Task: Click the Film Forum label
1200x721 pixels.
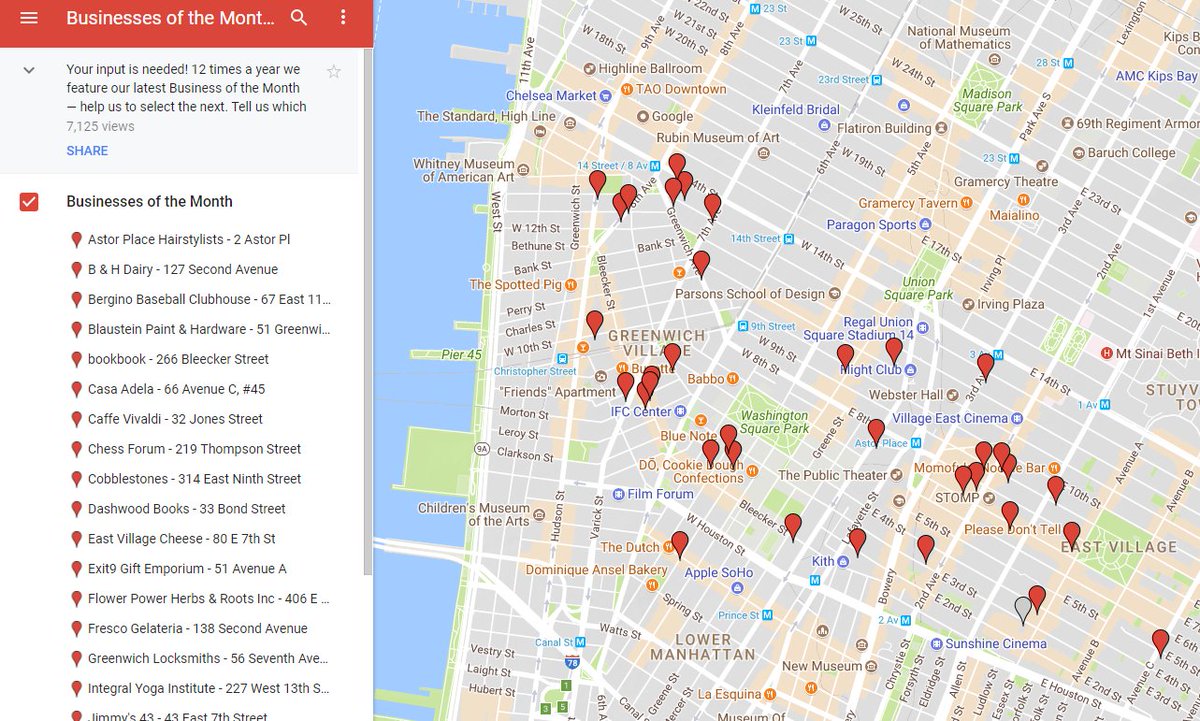Action: pyautogui.click(x=661, y=494)
